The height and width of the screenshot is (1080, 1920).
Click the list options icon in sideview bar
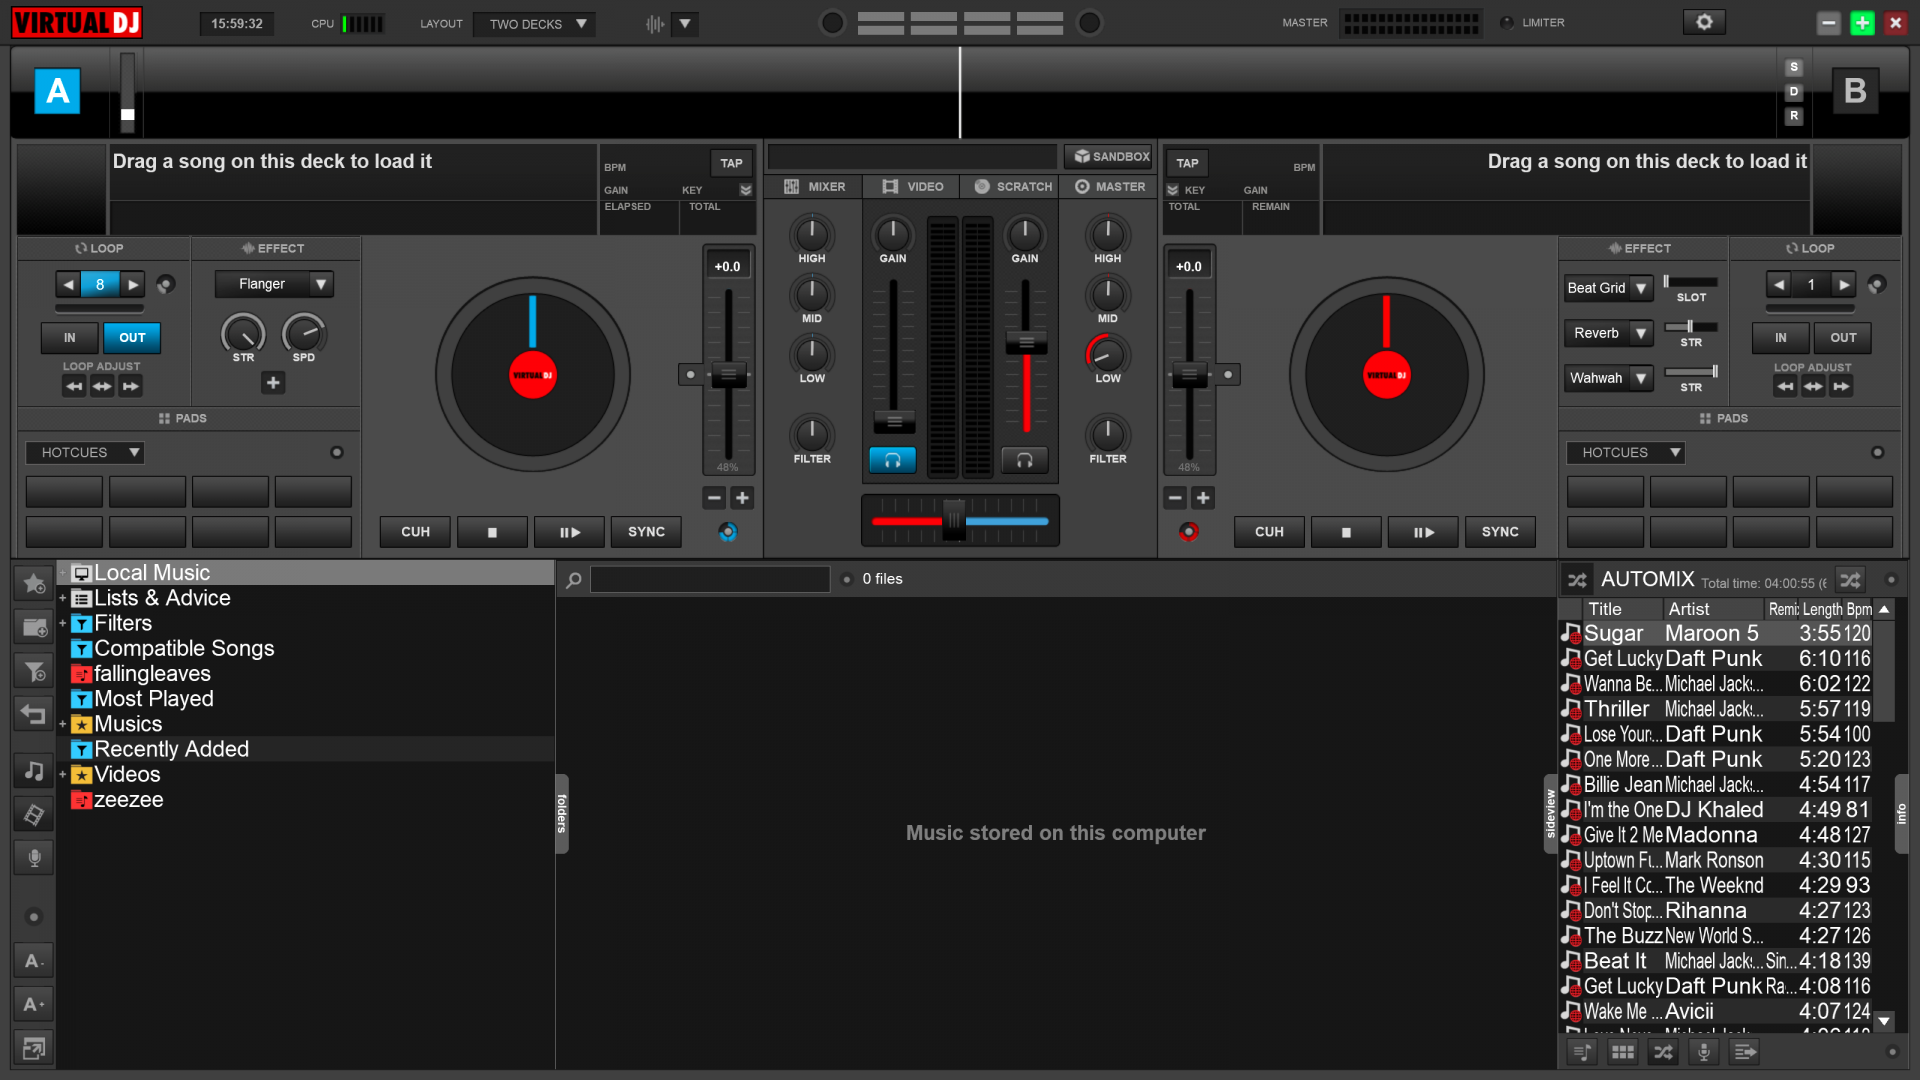click(1745, 1052)
